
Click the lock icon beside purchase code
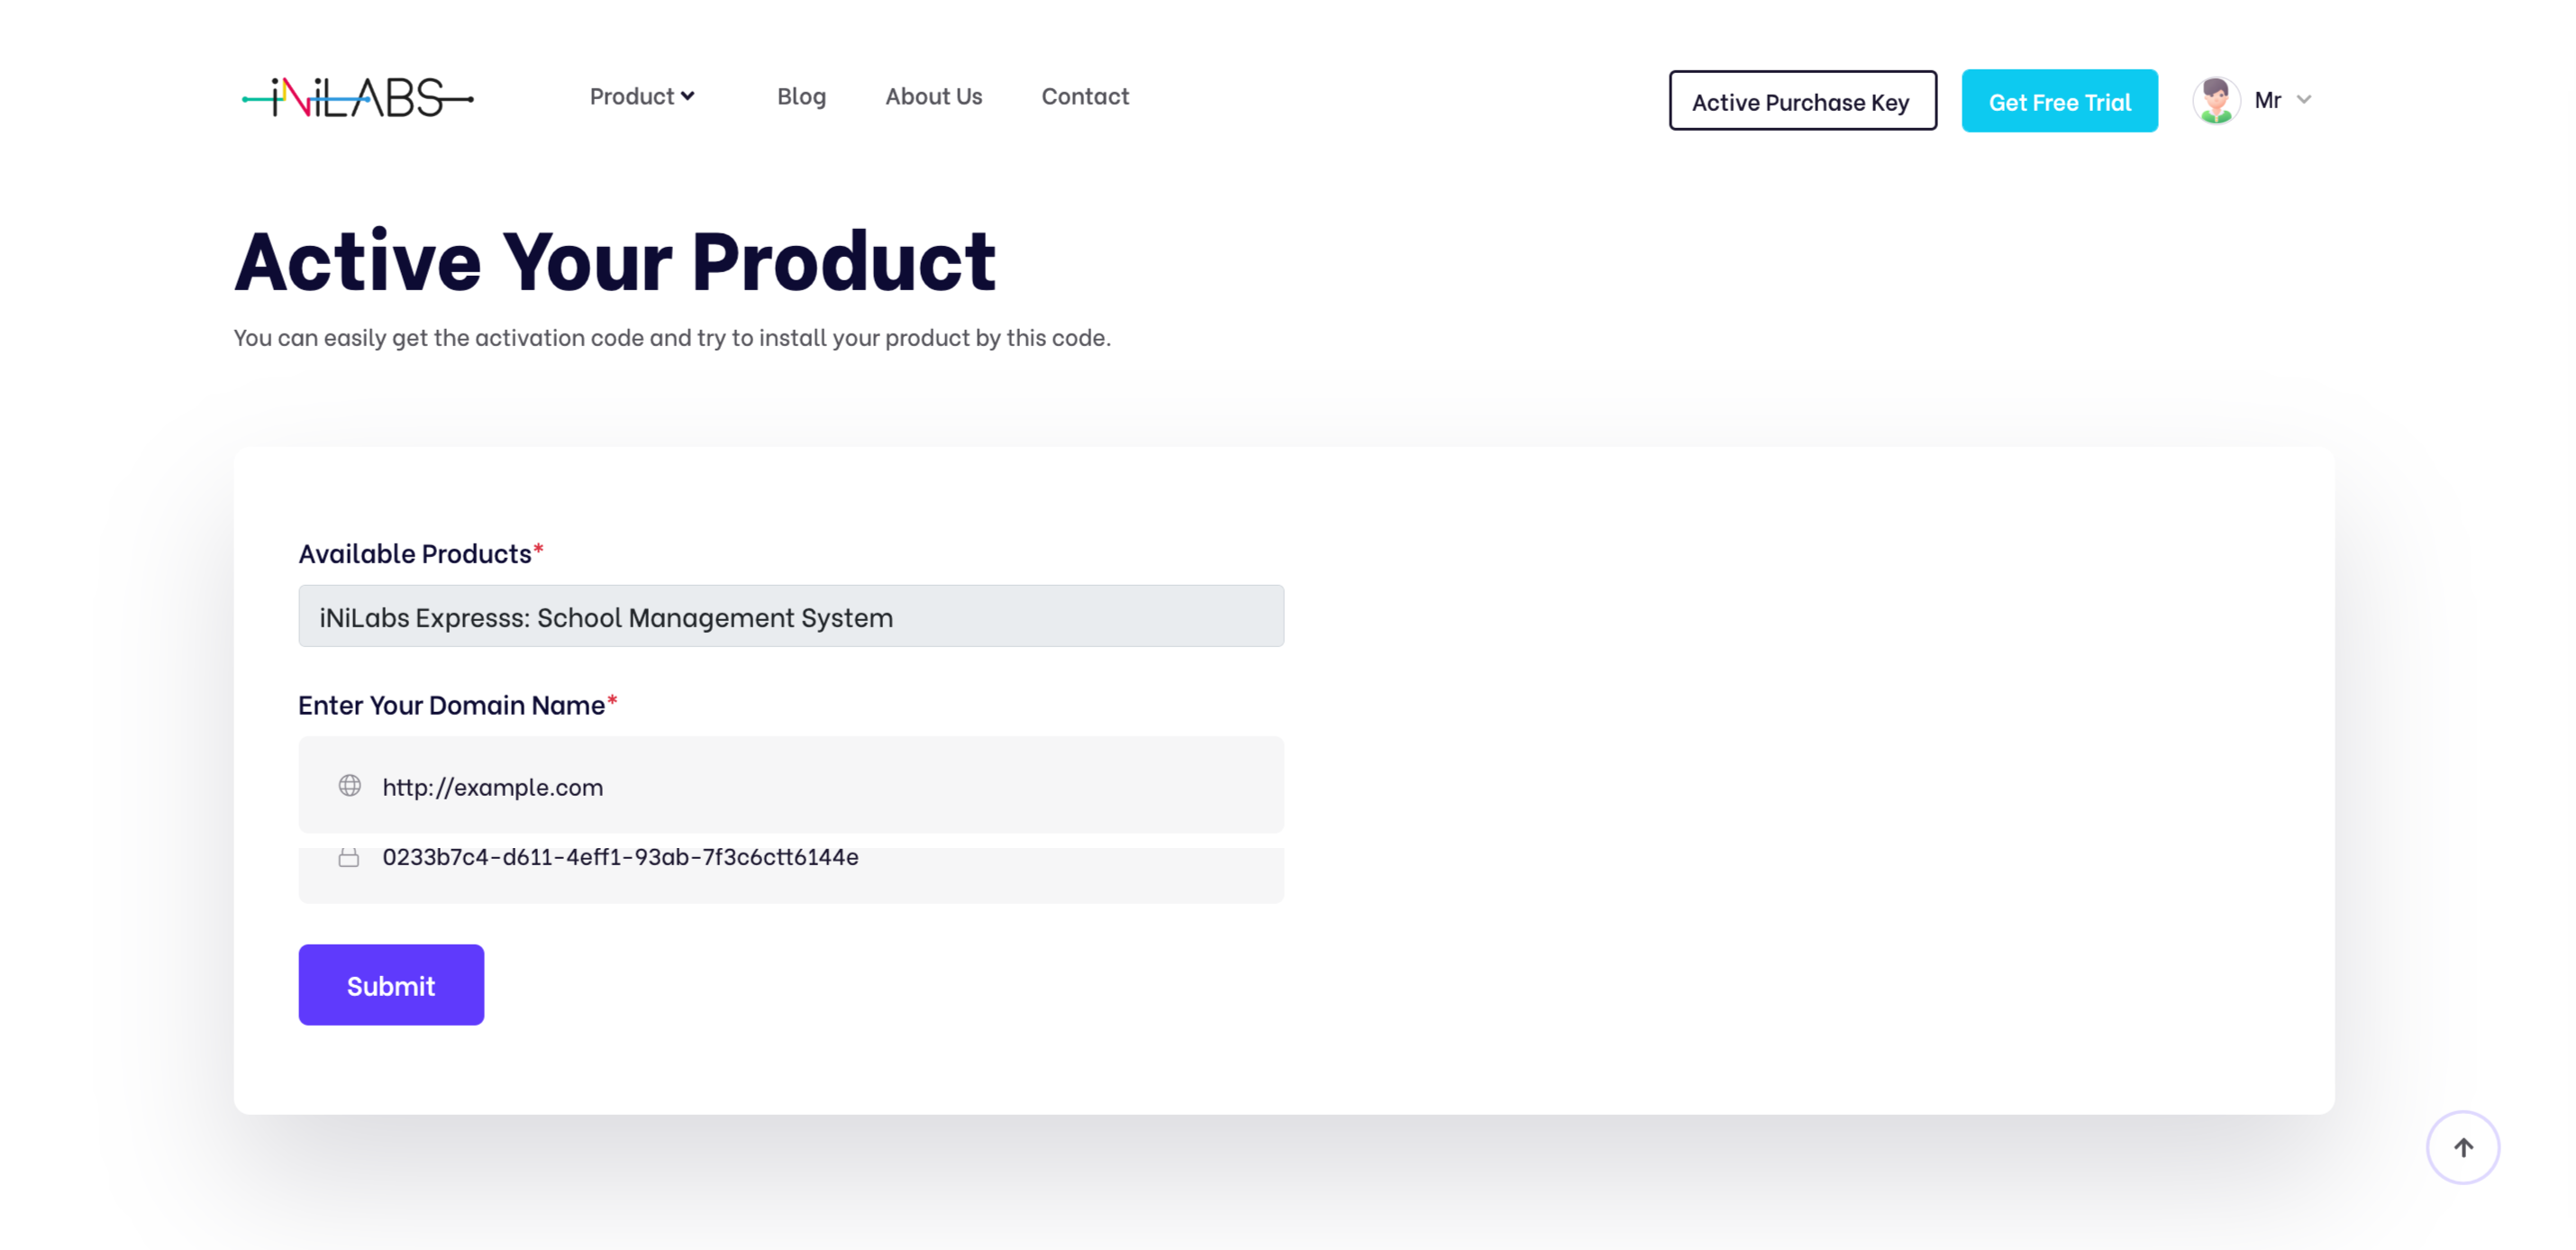coord(348,858)
